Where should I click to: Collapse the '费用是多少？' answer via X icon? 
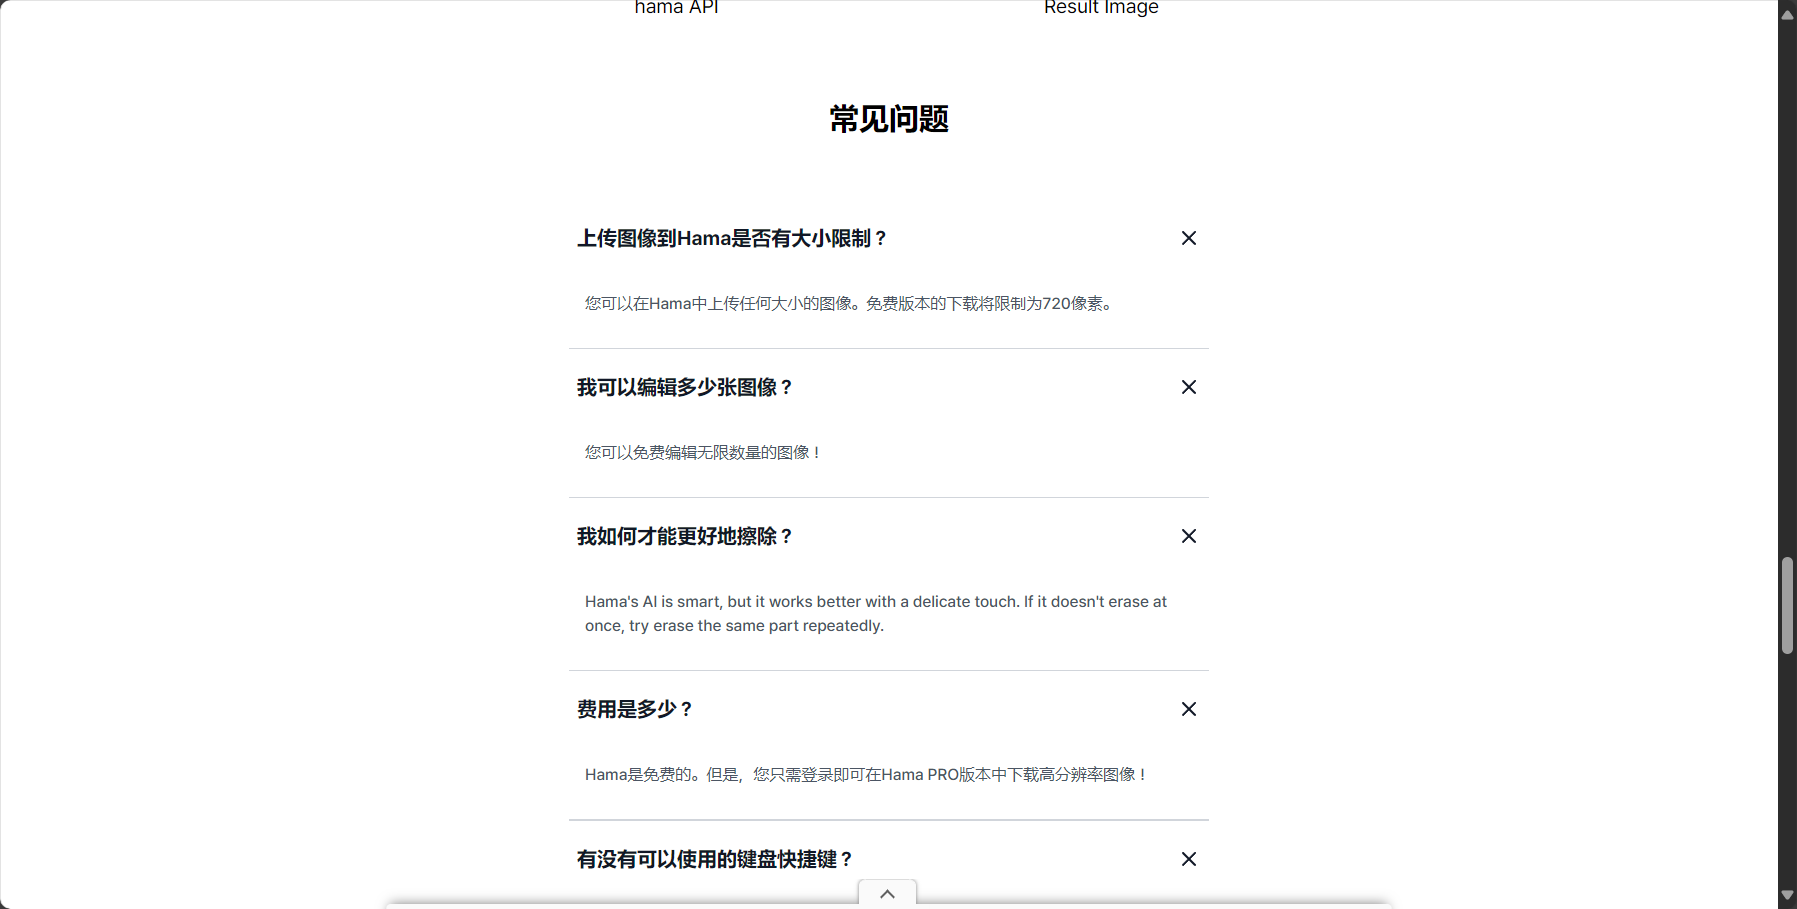point(1189,709)
